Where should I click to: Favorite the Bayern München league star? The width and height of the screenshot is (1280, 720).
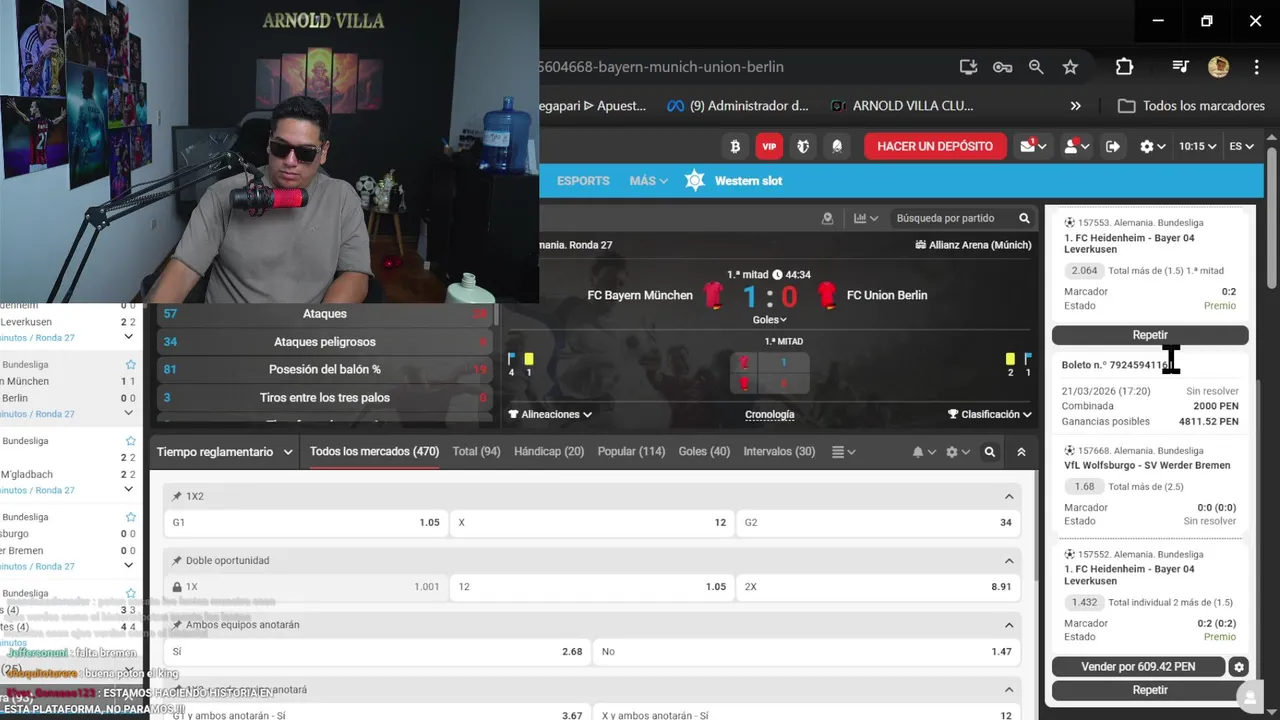coord(130,365)
